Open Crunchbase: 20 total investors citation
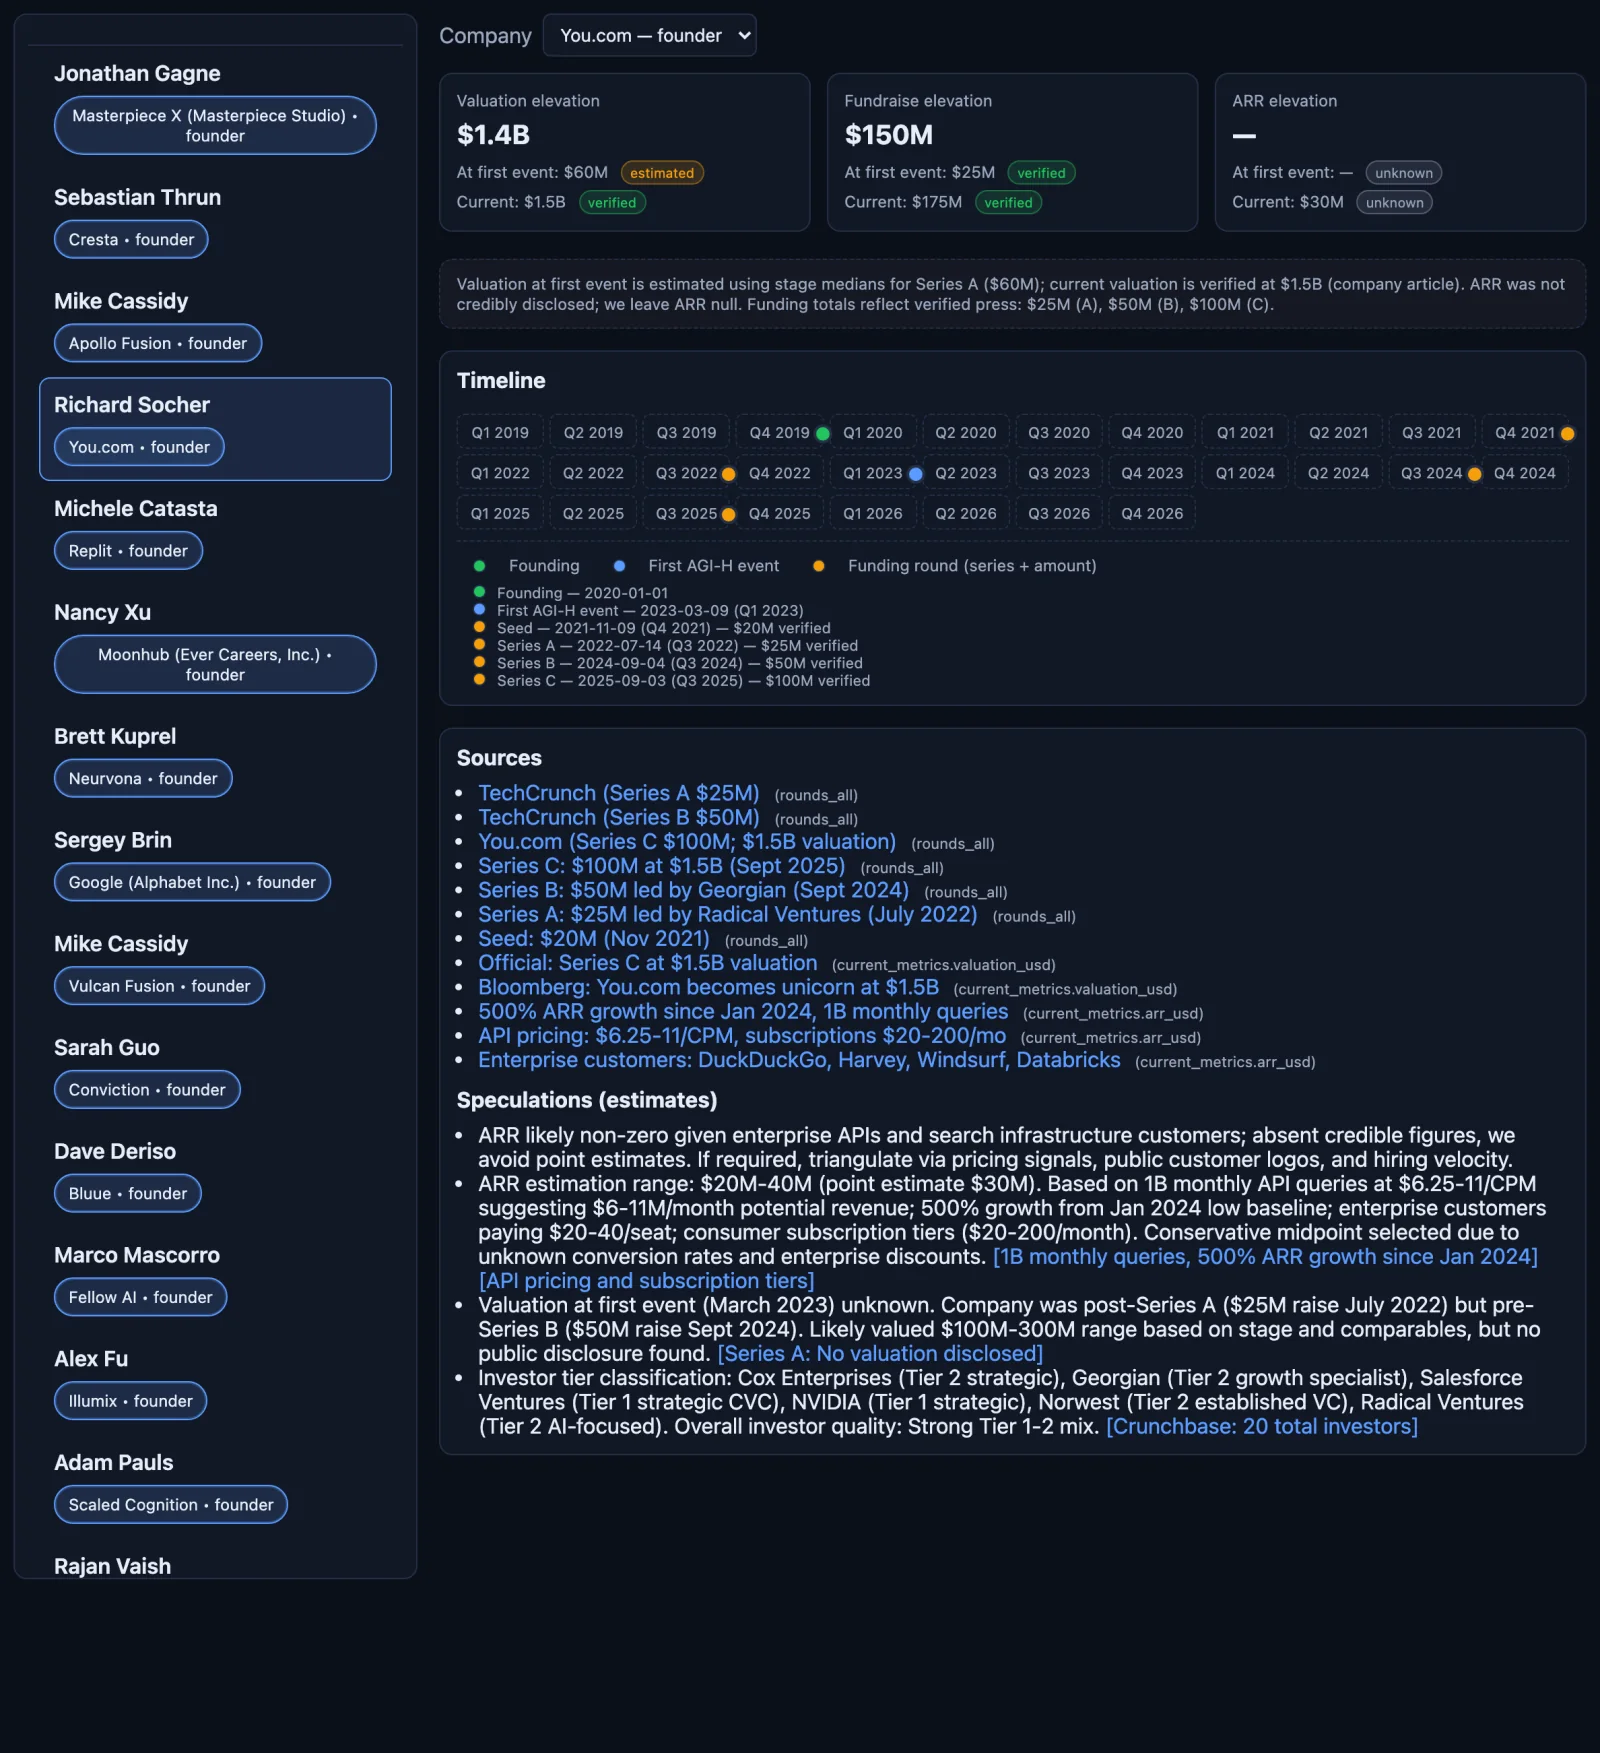Screen dimensions: 1600x1753 point(1262,1427)
